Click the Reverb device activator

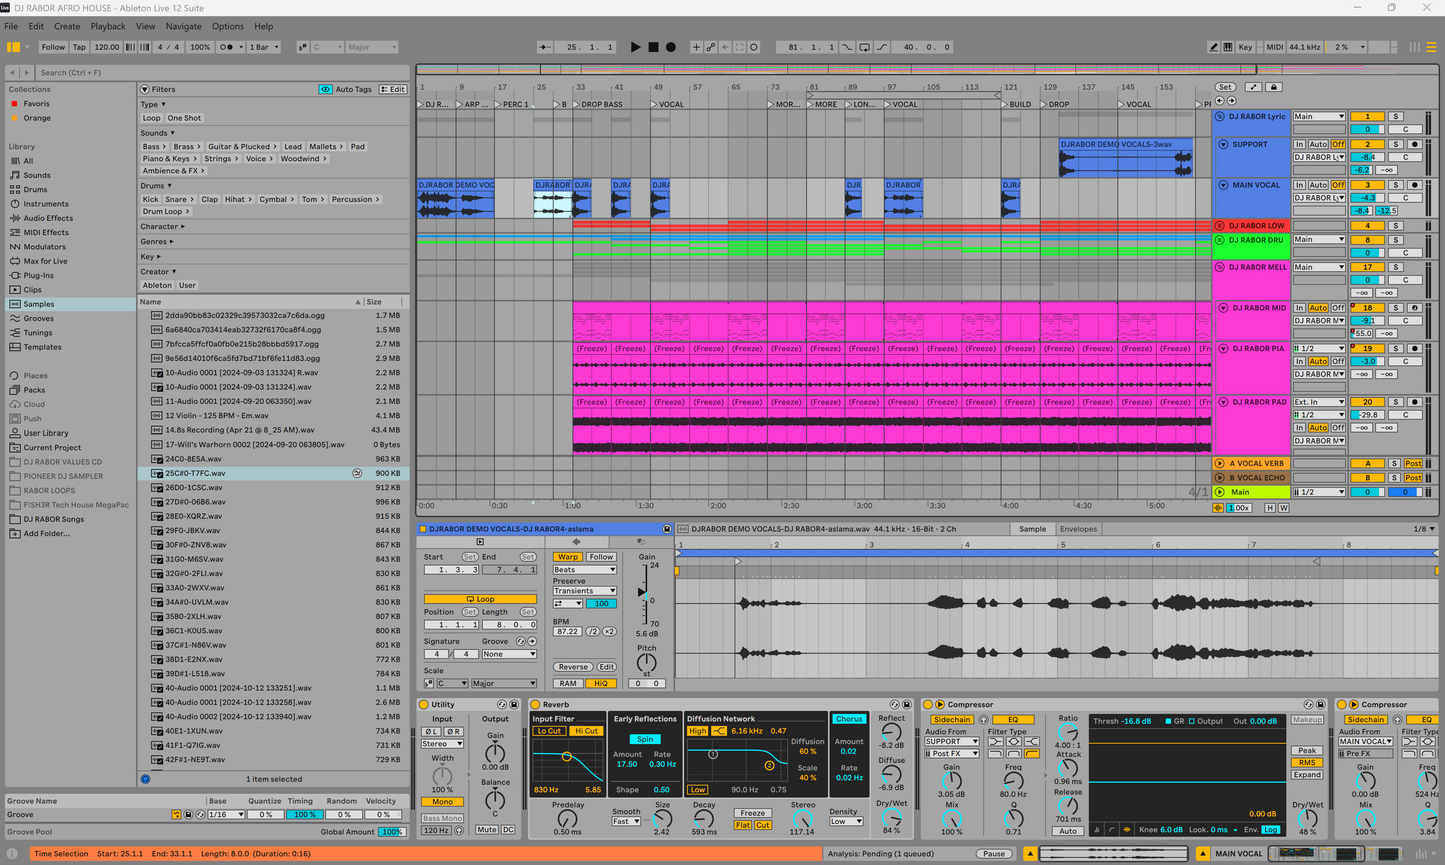[535, 705]
